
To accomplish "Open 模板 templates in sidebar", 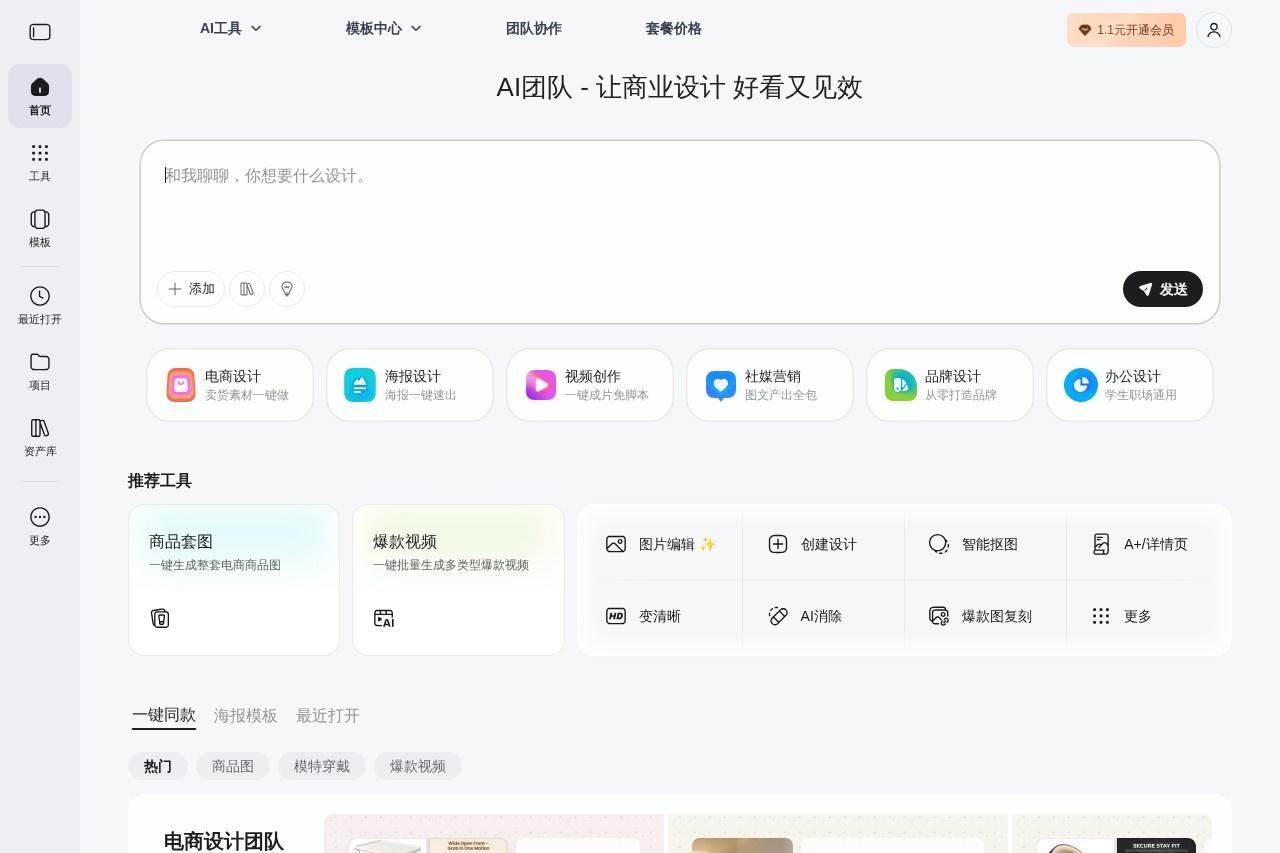I will click(40, 228).
